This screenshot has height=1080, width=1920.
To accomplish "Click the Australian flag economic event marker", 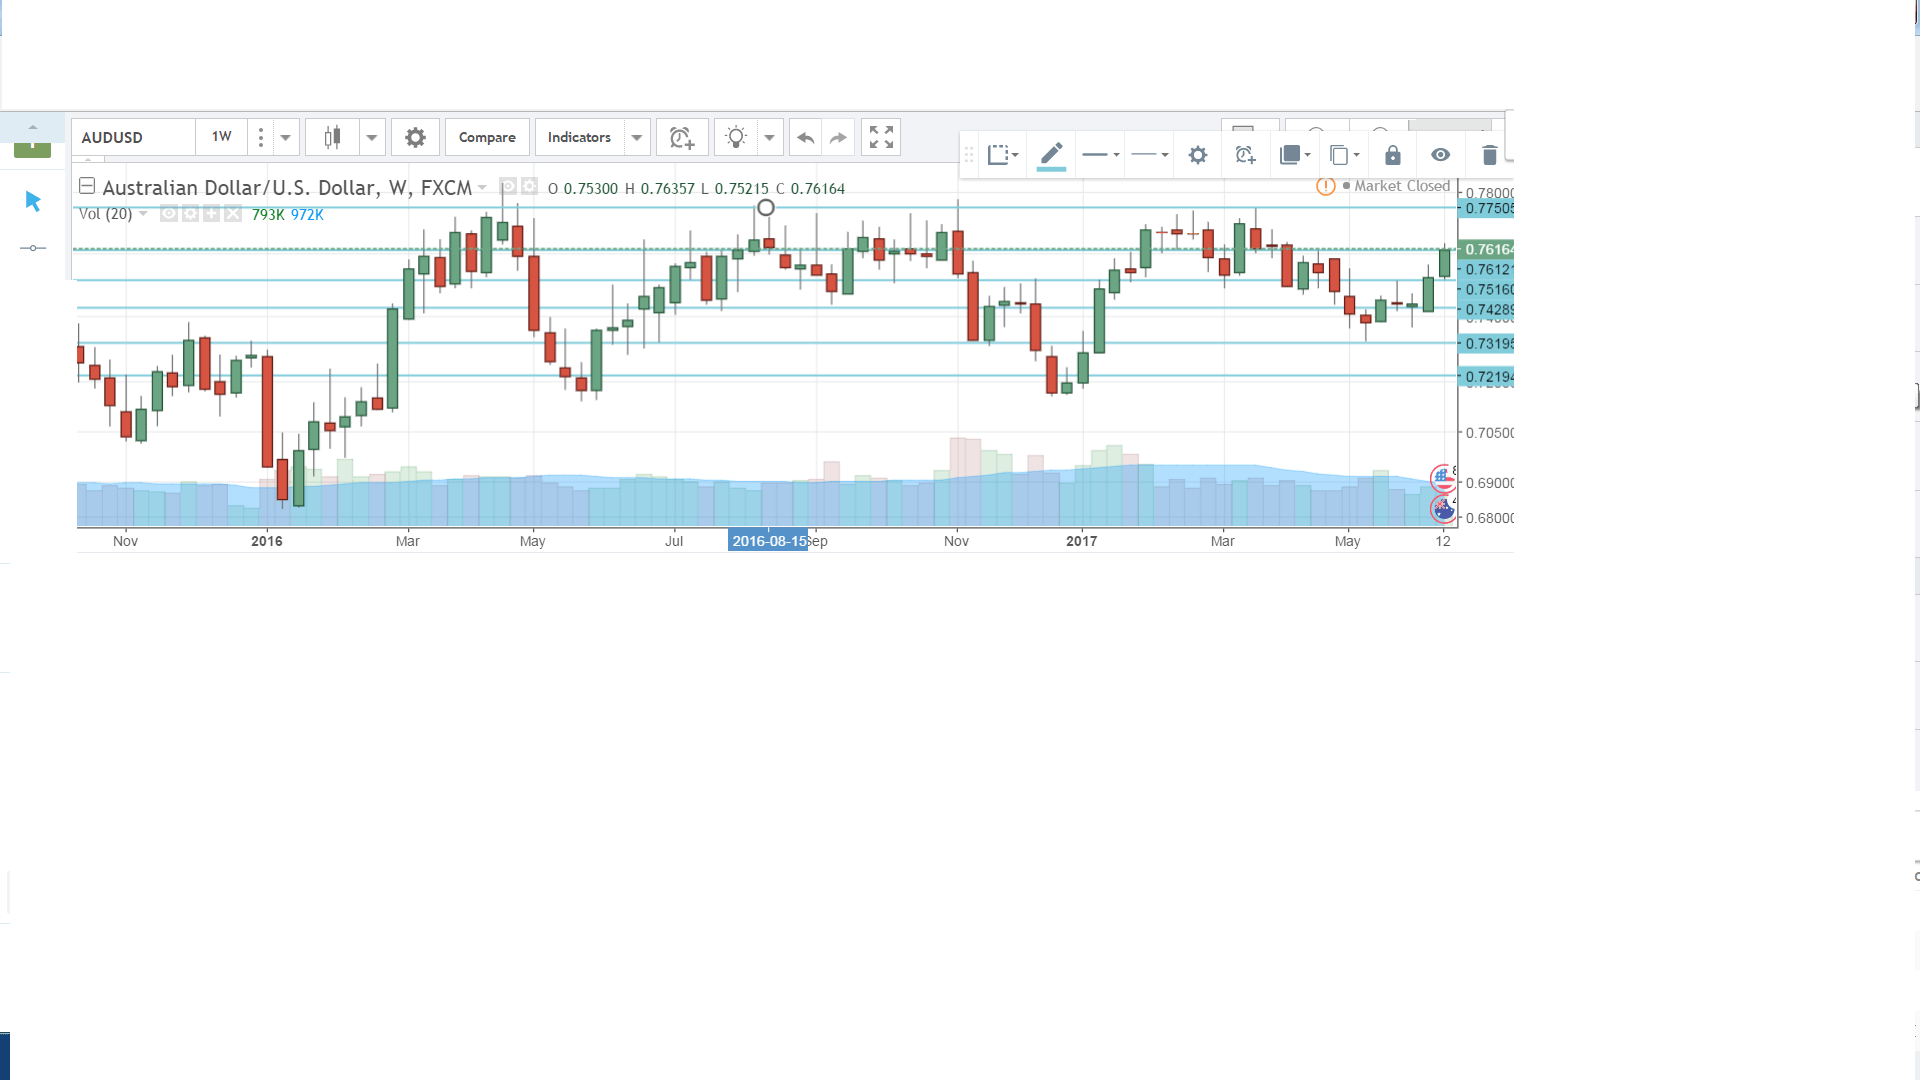I will (1443, 509).
